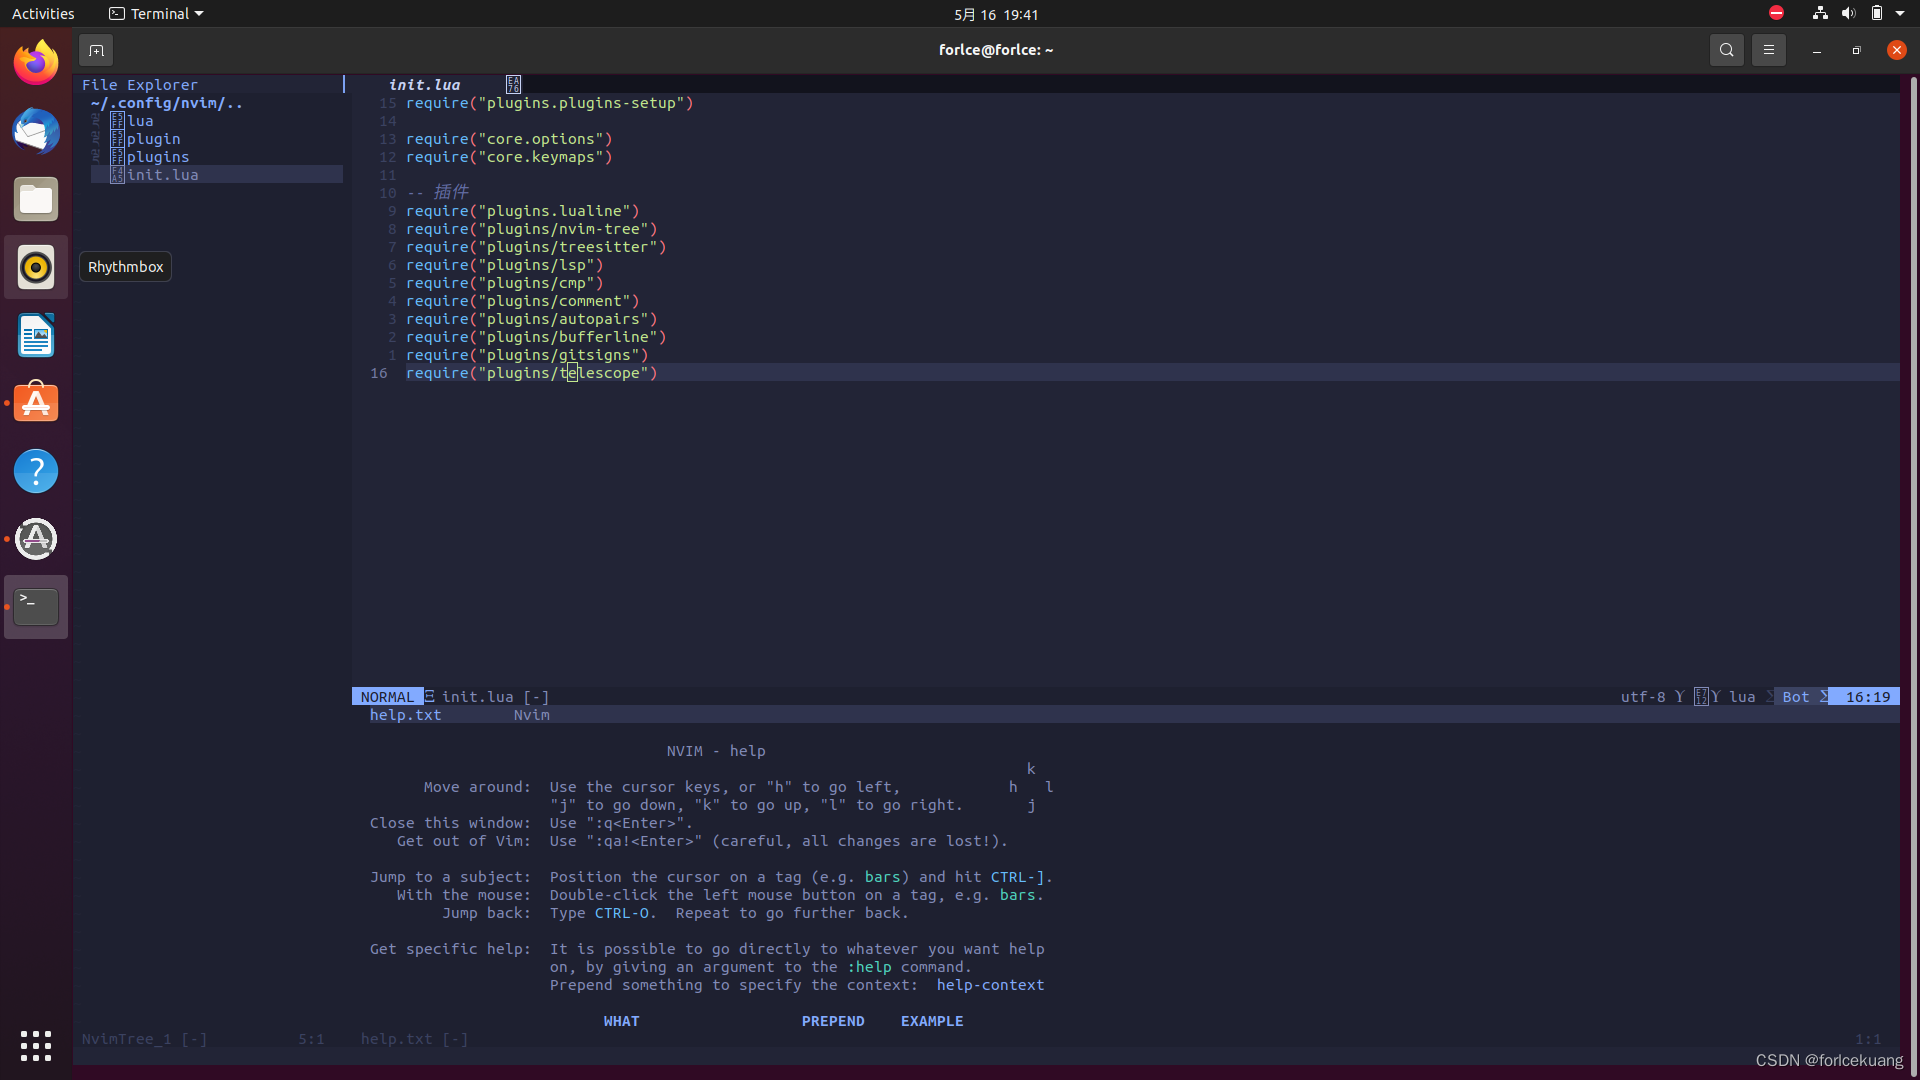
Task: Select init.lua in File Explorer
Action: pyautogui.click(x=162, y=175)
